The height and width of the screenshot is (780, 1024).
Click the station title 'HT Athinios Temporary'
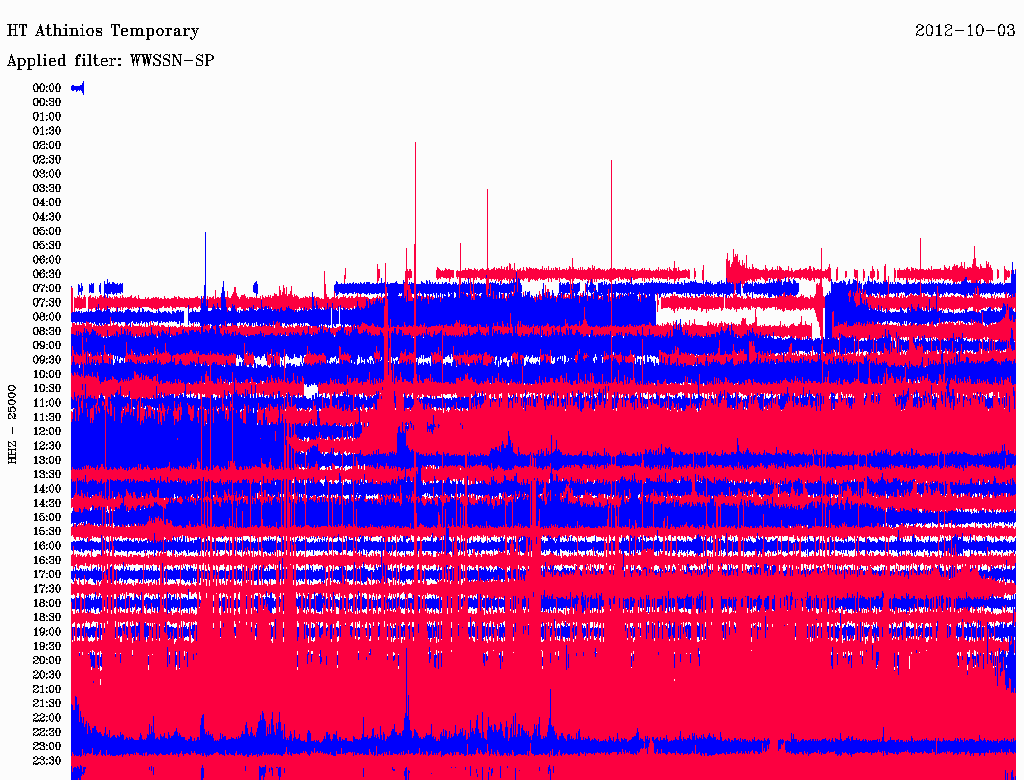point(103,31)
